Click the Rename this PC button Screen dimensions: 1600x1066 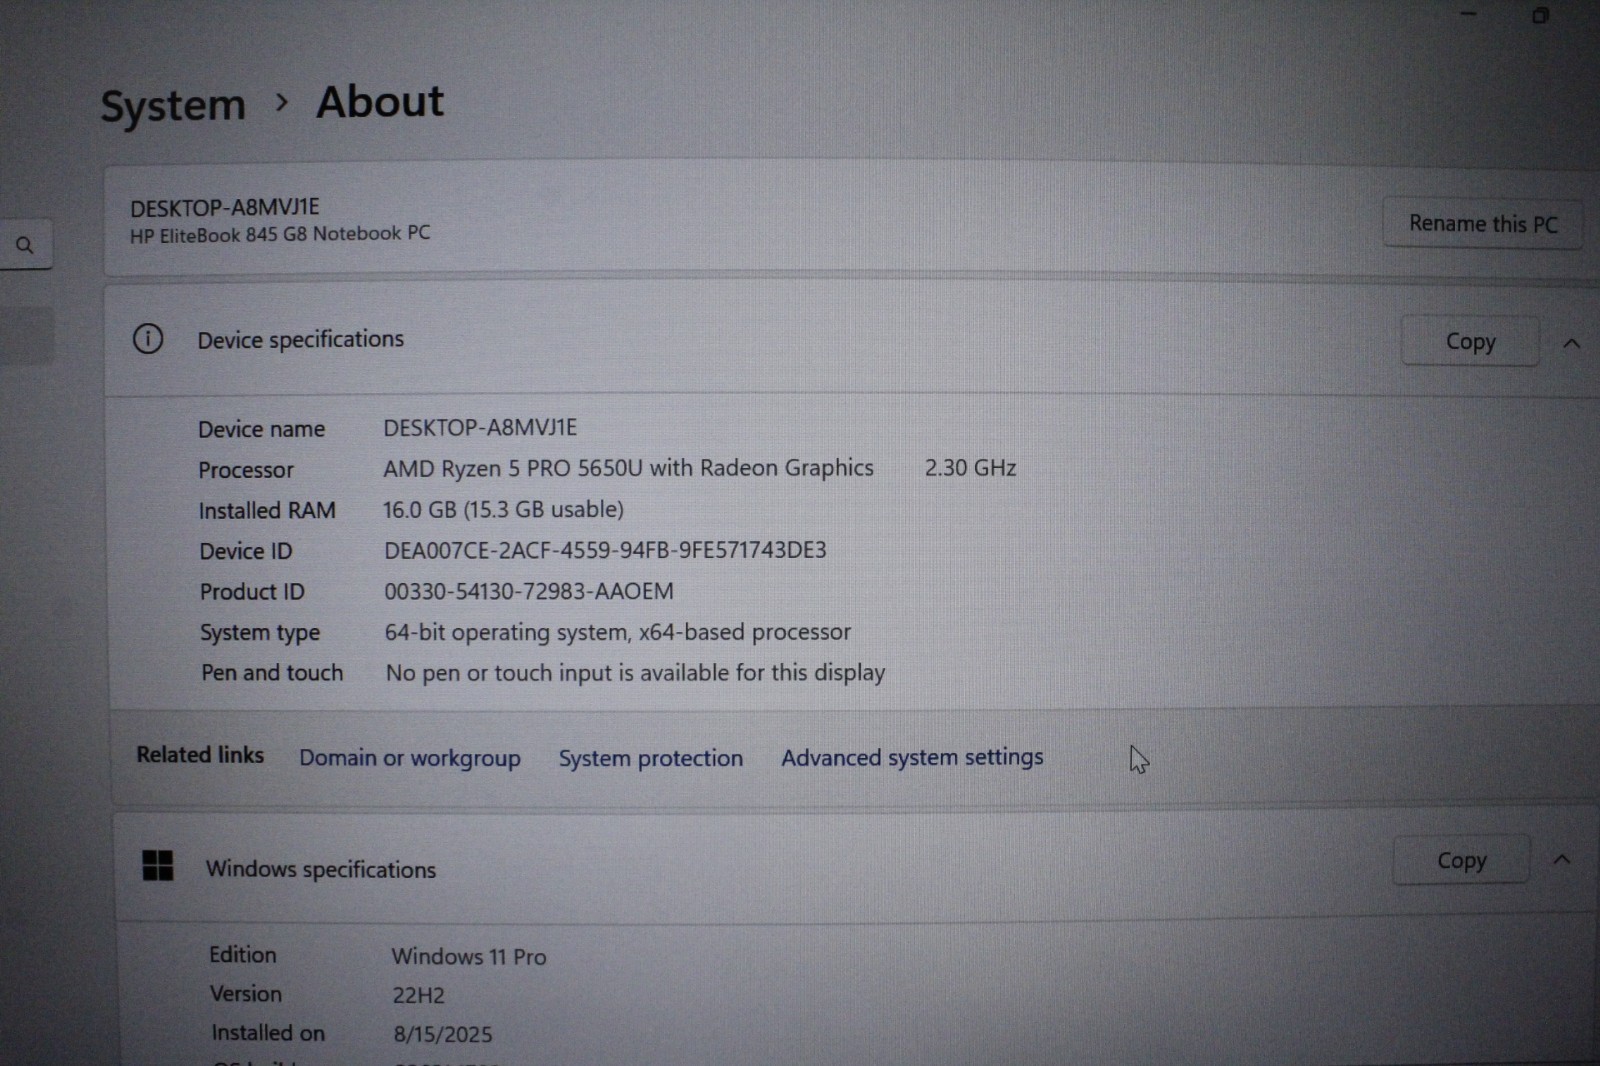tap(1483, 223)
